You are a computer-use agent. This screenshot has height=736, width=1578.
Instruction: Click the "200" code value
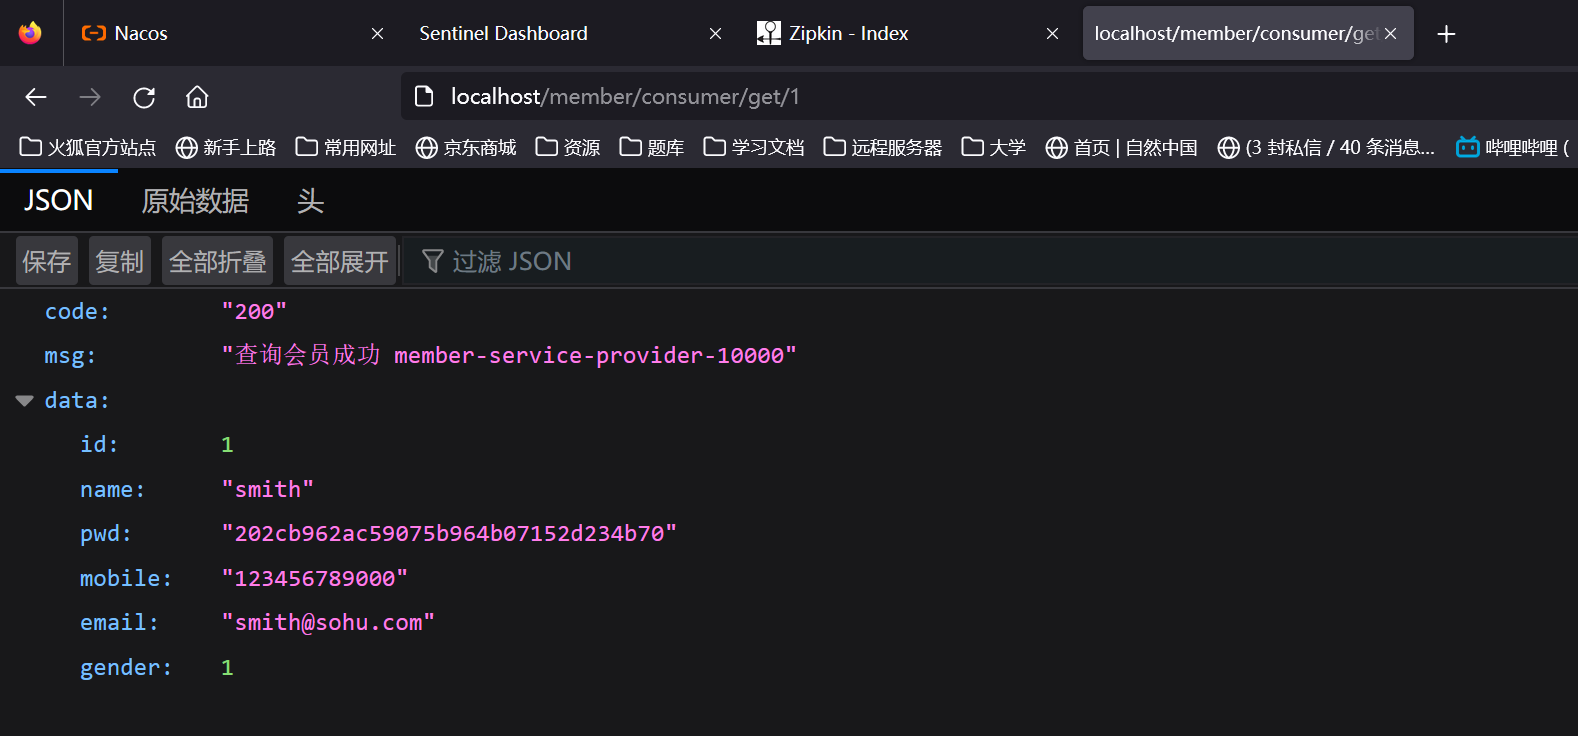point(254,311)
